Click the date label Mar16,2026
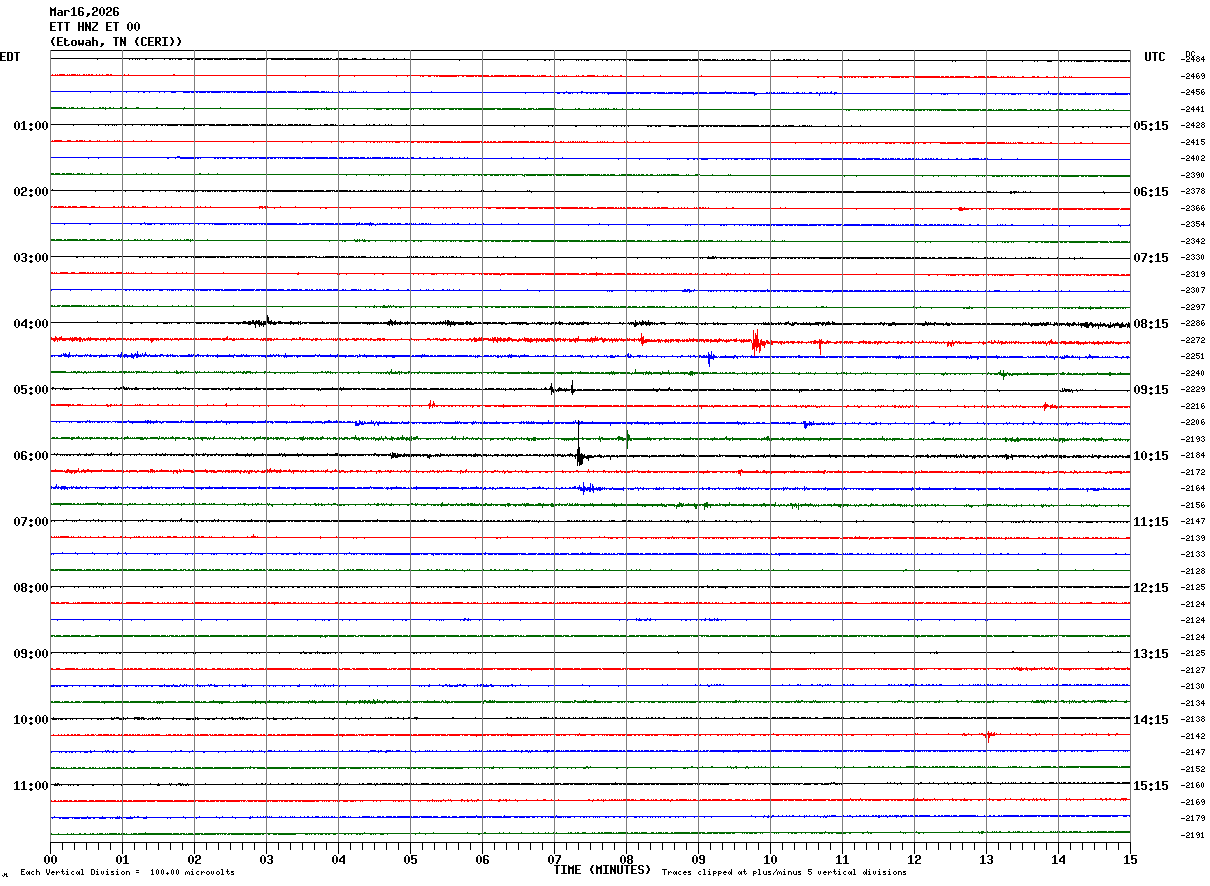1210x886 pixels. [x=84, y=12]
